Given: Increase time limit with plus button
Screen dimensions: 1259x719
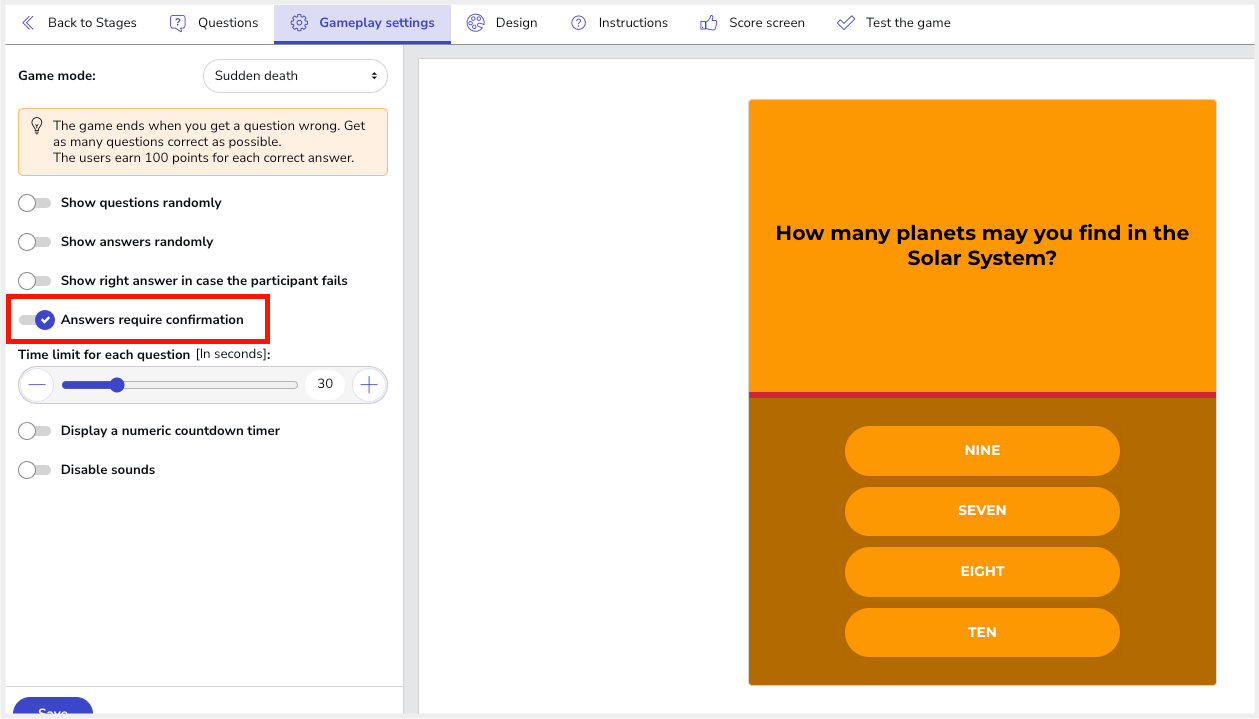Looking at the screenshot, I should [x=369, y=385].
